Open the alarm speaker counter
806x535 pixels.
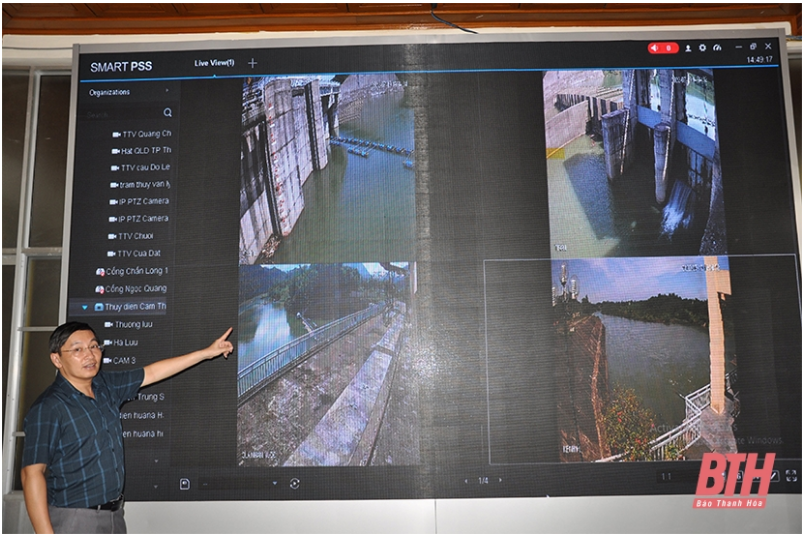point(663,48)
